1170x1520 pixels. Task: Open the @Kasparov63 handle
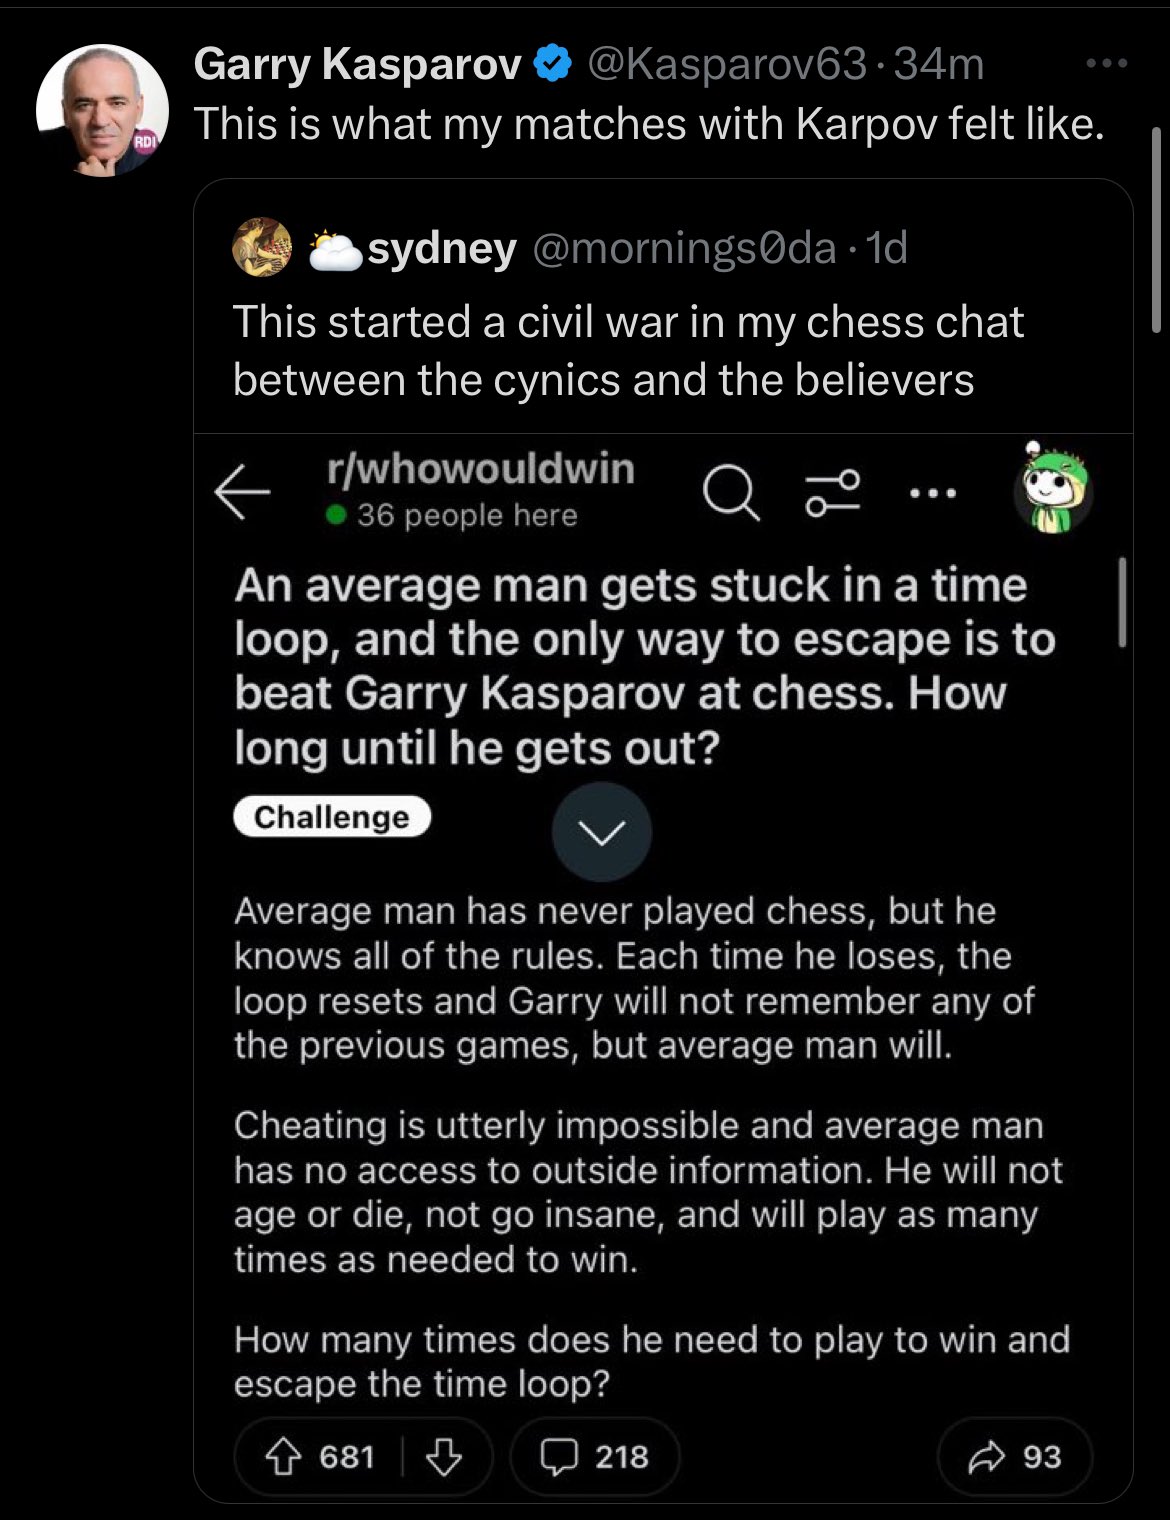click(x=726, y=65)
